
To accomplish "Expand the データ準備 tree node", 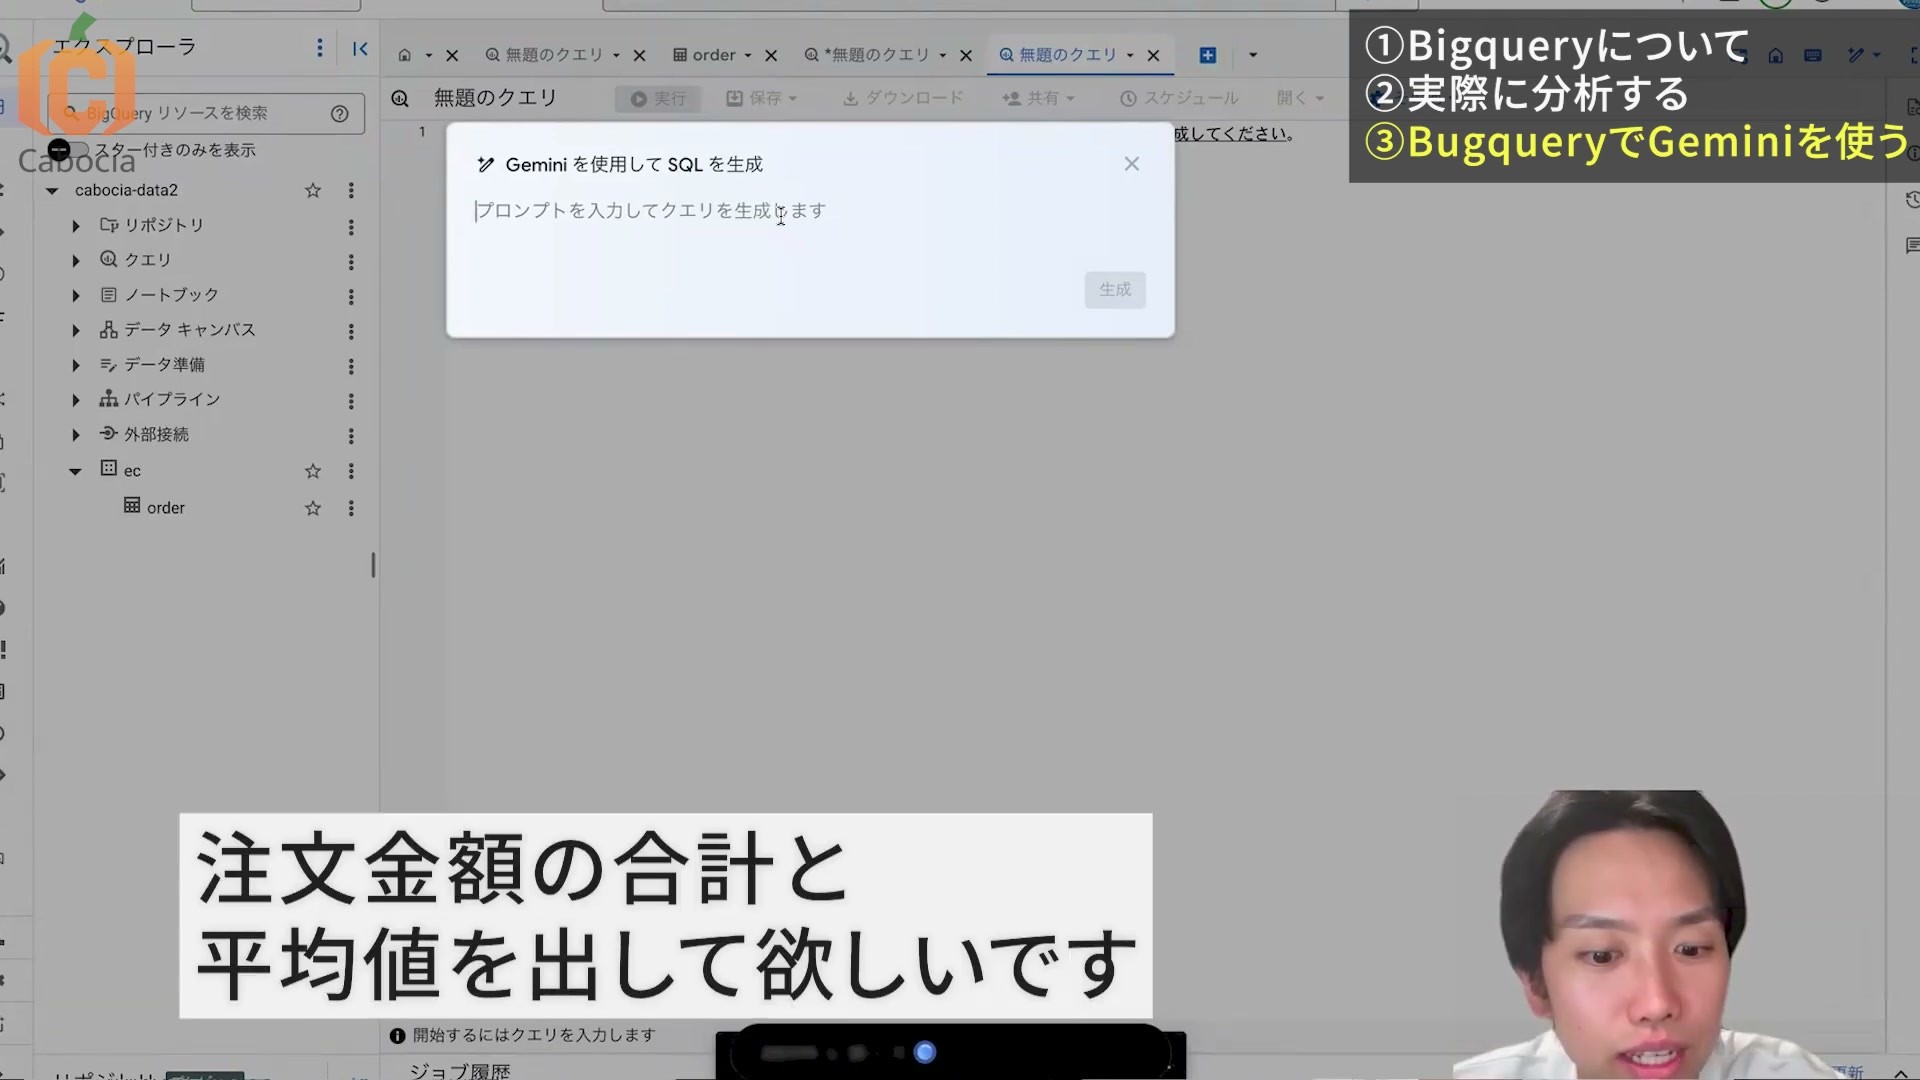I will [x=76, y=365].
